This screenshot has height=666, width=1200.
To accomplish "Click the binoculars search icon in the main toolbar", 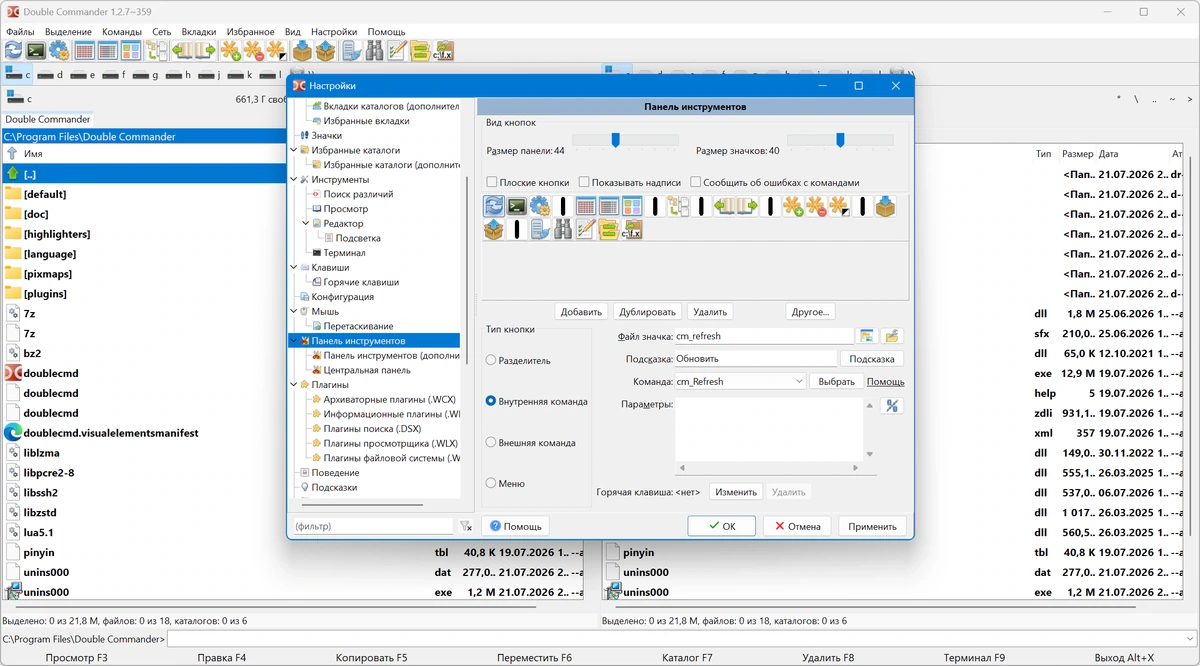I will pos(374,50).
